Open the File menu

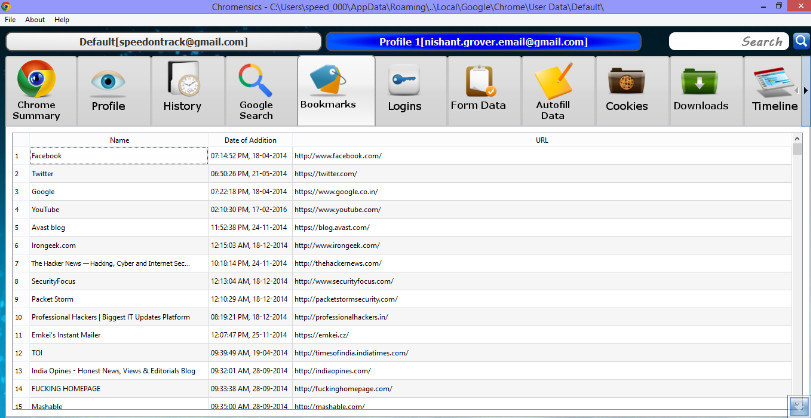pos(10,20)
